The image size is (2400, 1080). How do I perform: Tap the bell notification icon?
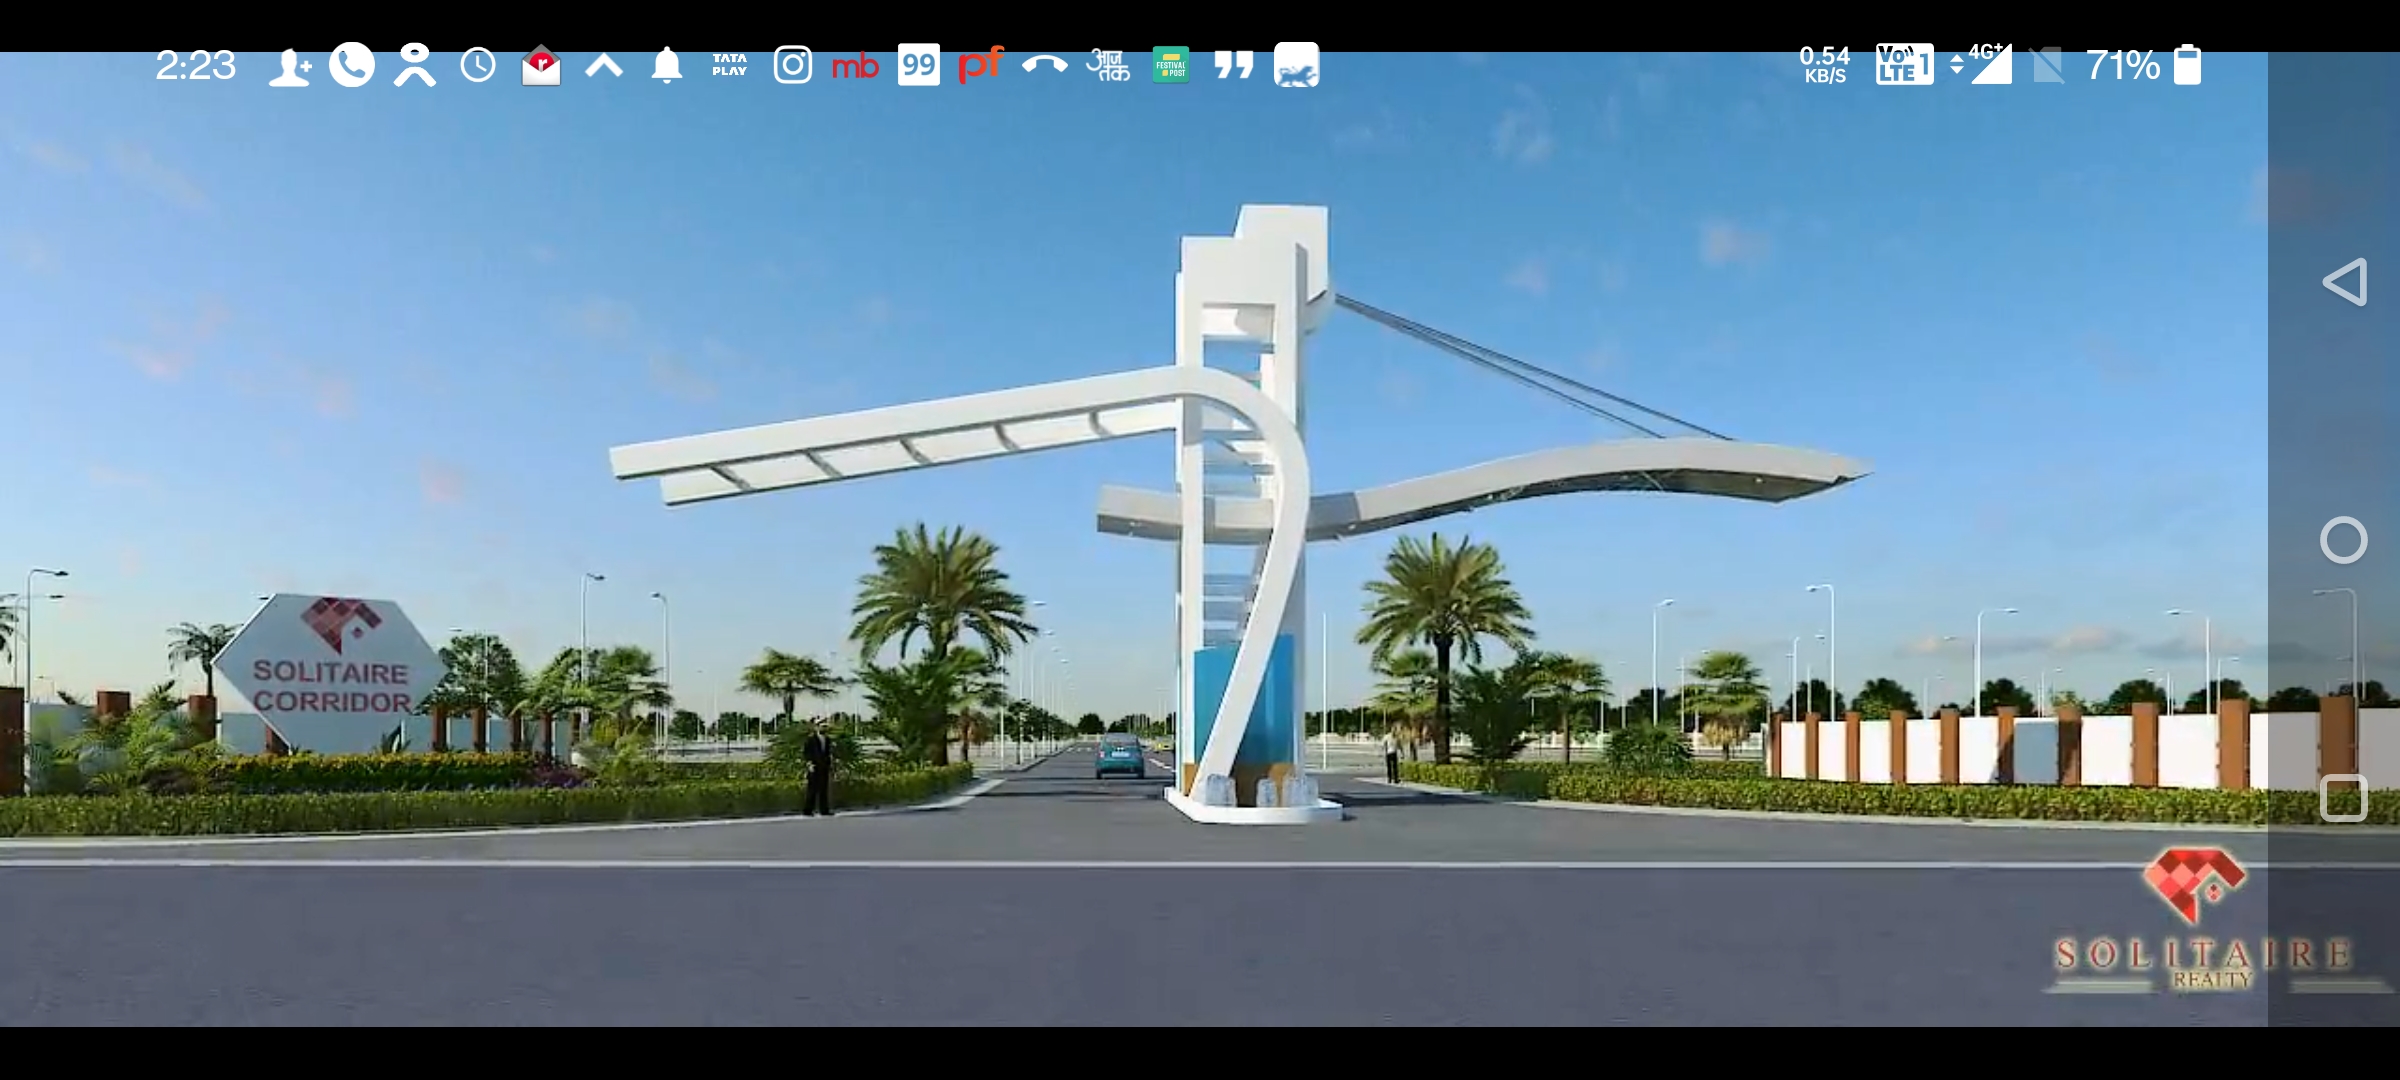click(x=667, y=66)
